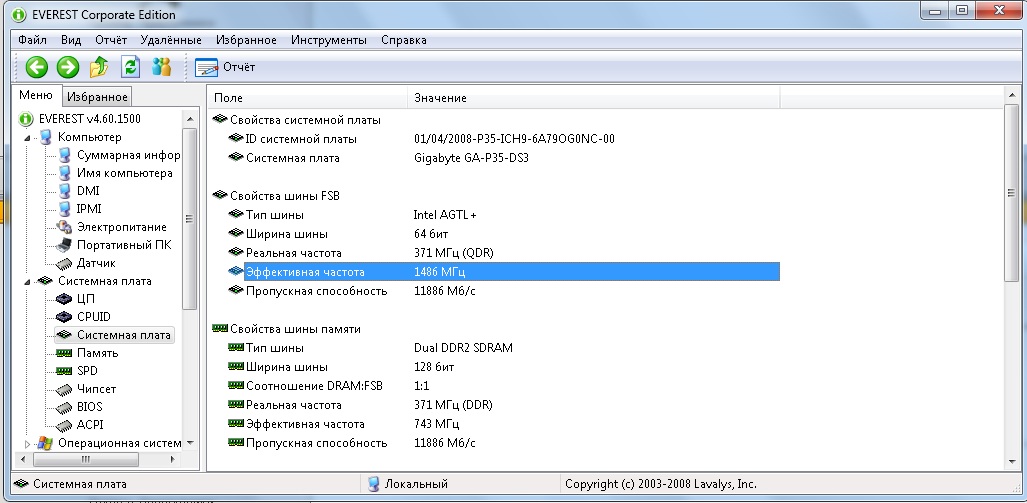
Task: Click the Refresh toolbar icon
Action: pyautogui.click(x=130, y=67)
